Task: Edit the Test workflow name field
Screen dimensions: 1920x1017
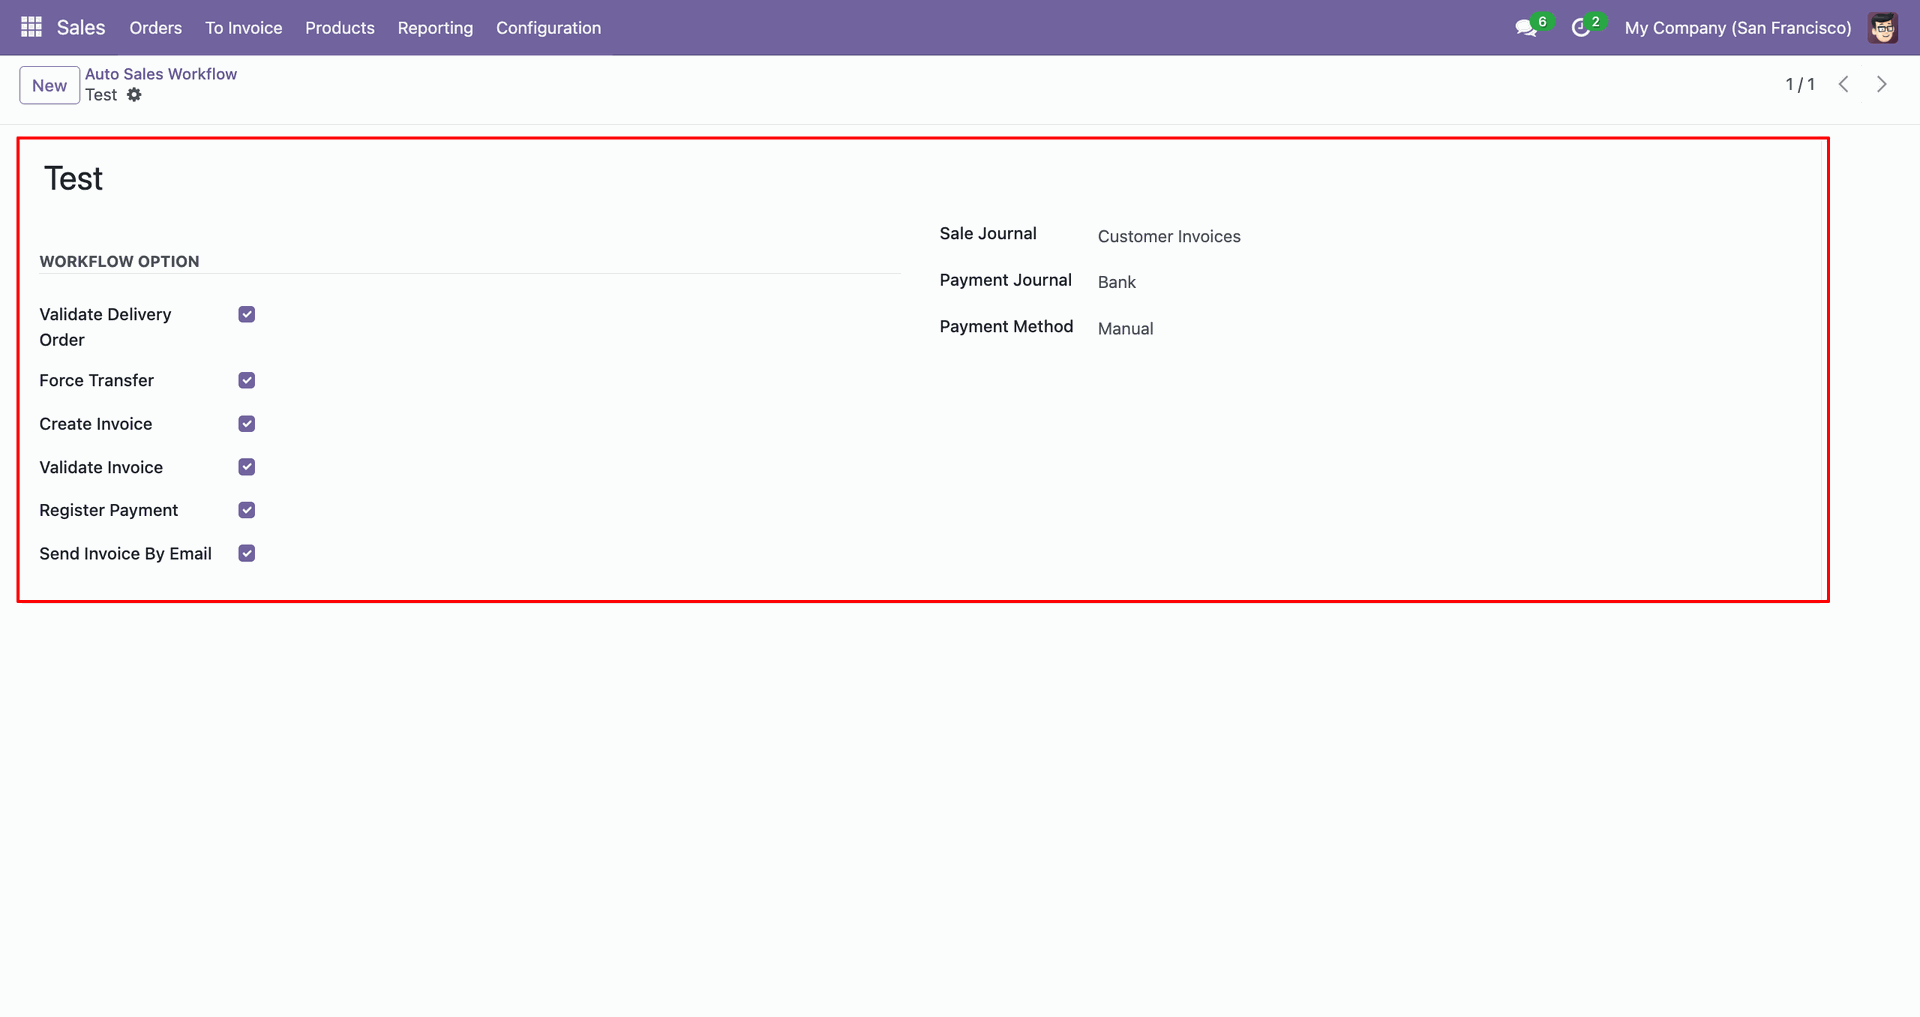Action: click(x=74, y=178)
